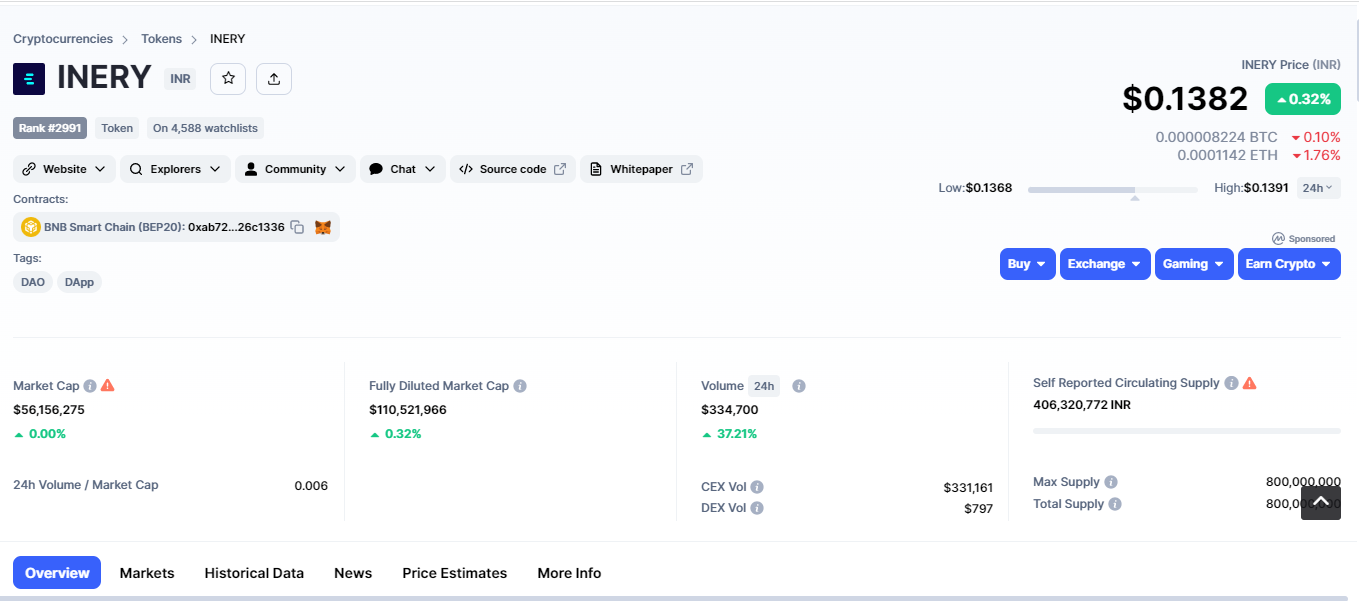Click the On 4,588 watchlists badge
This screenshot has height=601, width=1359.
[205, 128]
